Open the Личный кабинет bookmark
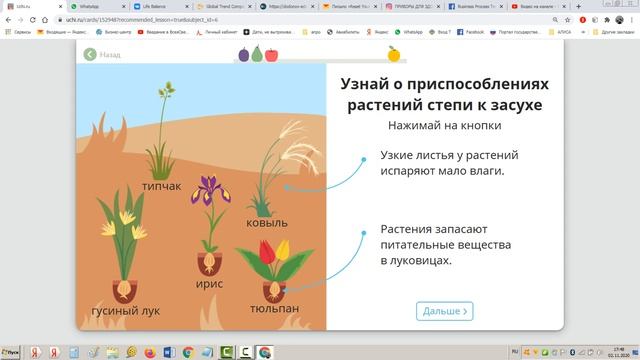This screenshot has width=640, height=360. coord(217,32)
